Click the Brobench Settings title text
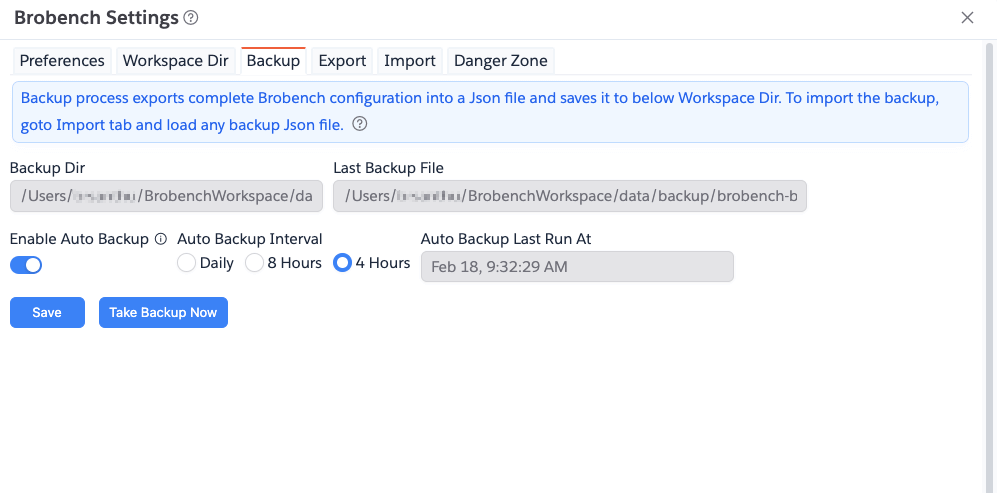The width and height of the screenshot is (997, 493). pyautogui.click(x=96, y=18)
